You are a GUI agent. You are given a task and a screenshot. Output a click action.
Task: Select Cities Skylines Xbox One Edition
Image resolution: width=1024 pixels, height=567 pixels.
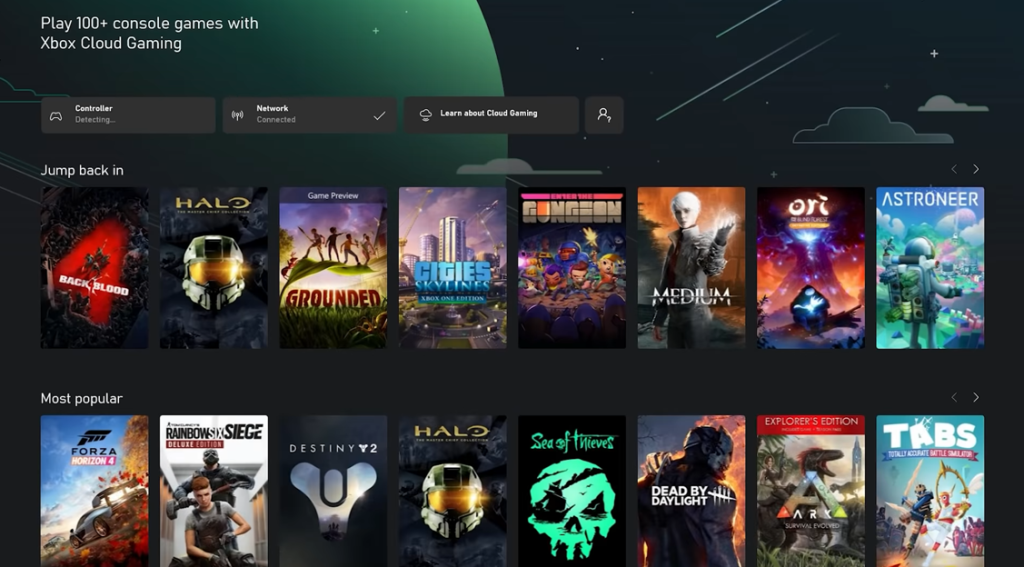pos(453,268)
